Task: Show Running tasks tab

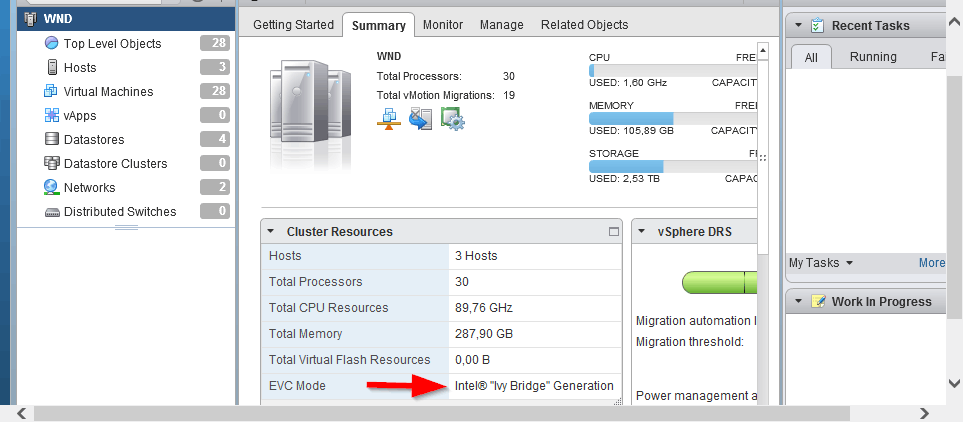Action: click(x=873, y=57)
